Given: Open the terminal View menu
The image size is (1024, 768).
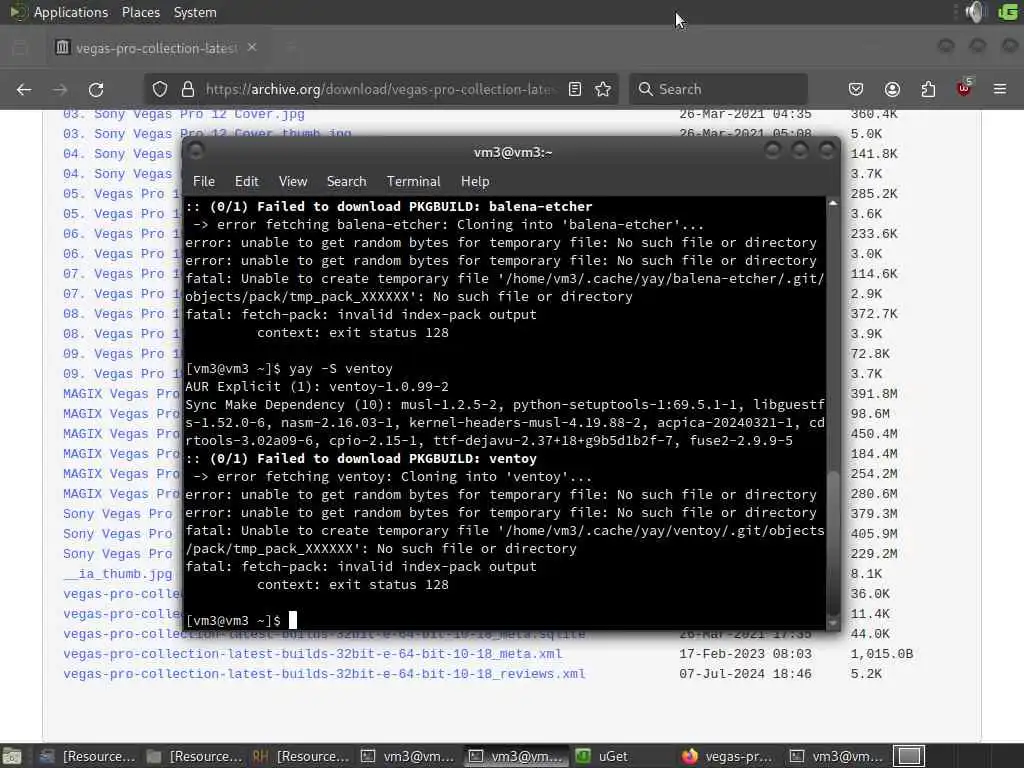Looking at the screenshot, I should point(293,182).
